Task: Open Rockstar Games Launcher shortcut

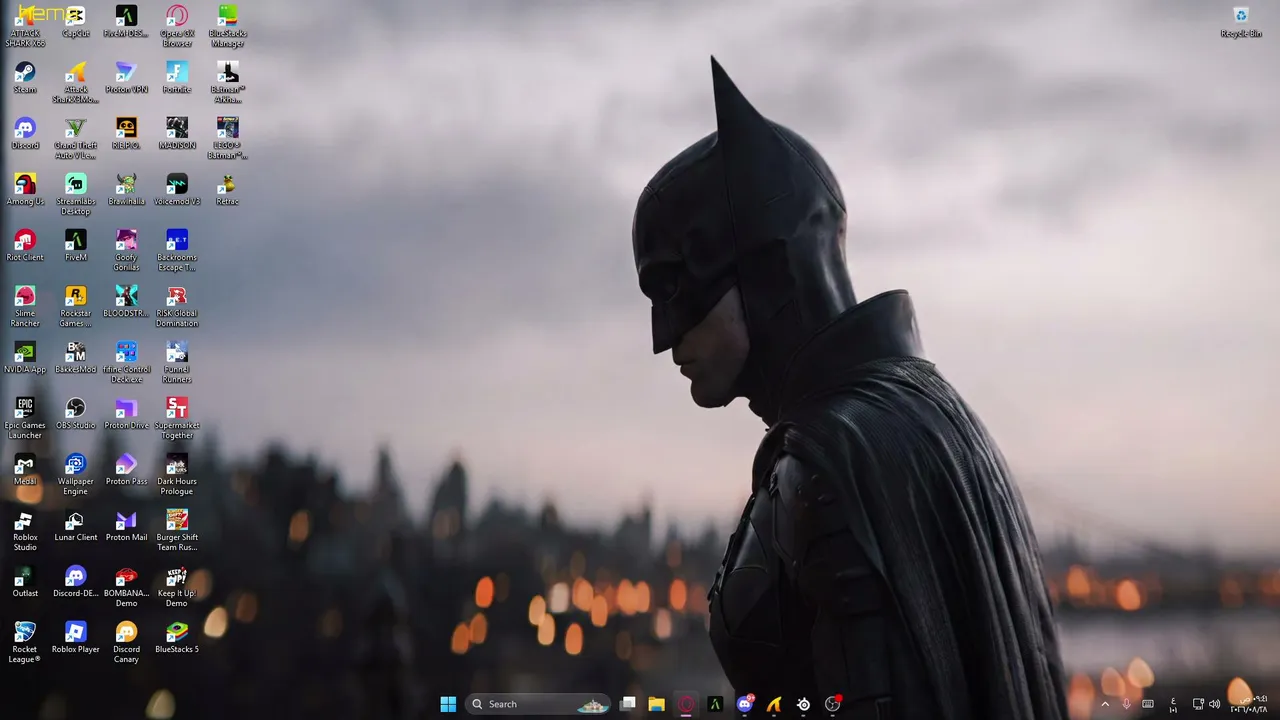Action: point(76,307)
